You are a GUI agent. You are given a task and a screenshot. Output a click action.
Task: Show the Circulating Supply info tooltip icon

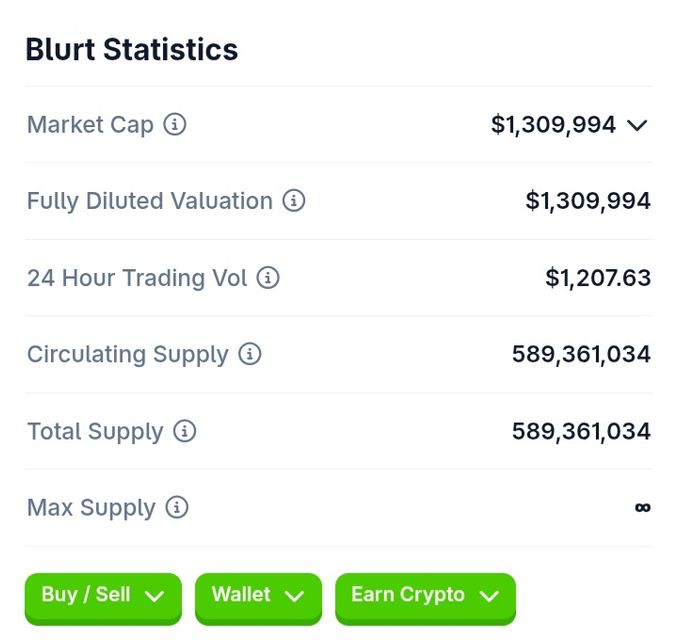250,354
